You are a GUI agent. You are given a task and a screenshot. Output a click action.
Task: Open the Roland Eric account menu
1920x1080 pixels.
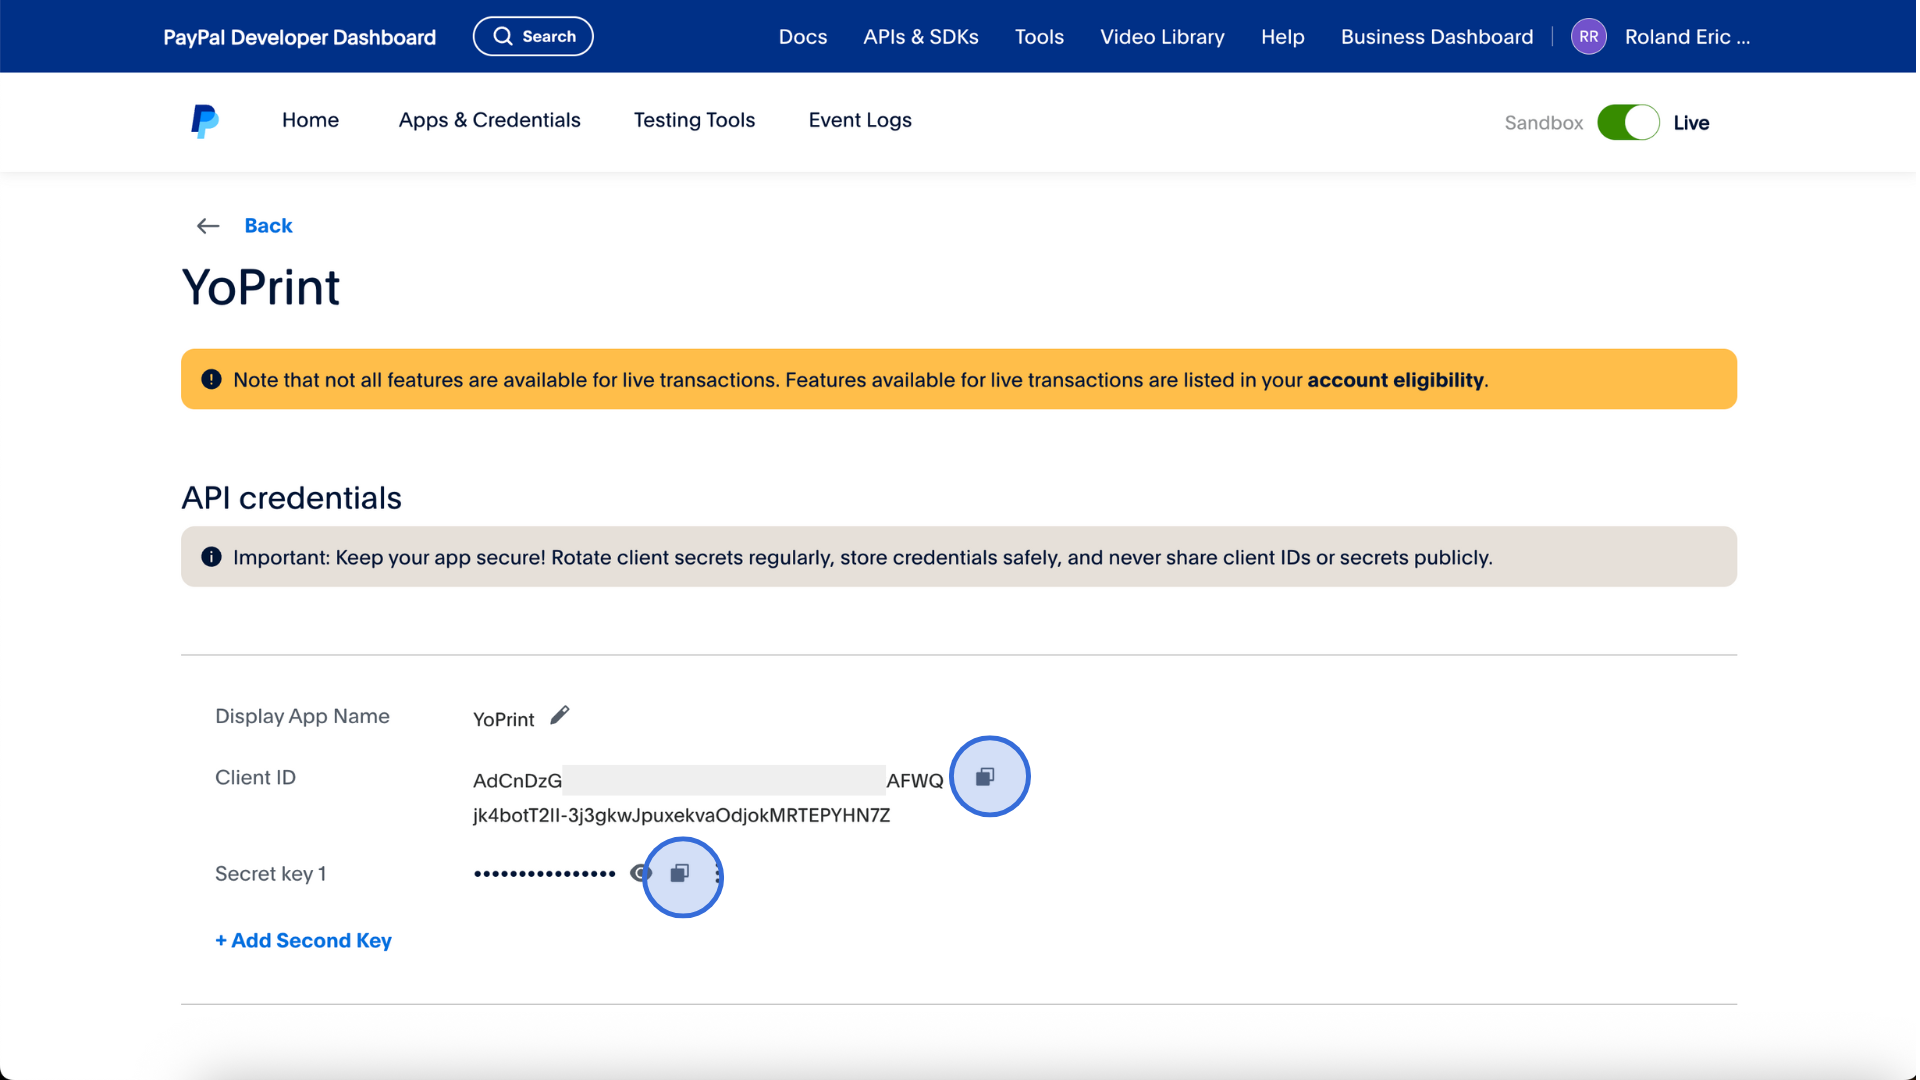click(1687, 37)
